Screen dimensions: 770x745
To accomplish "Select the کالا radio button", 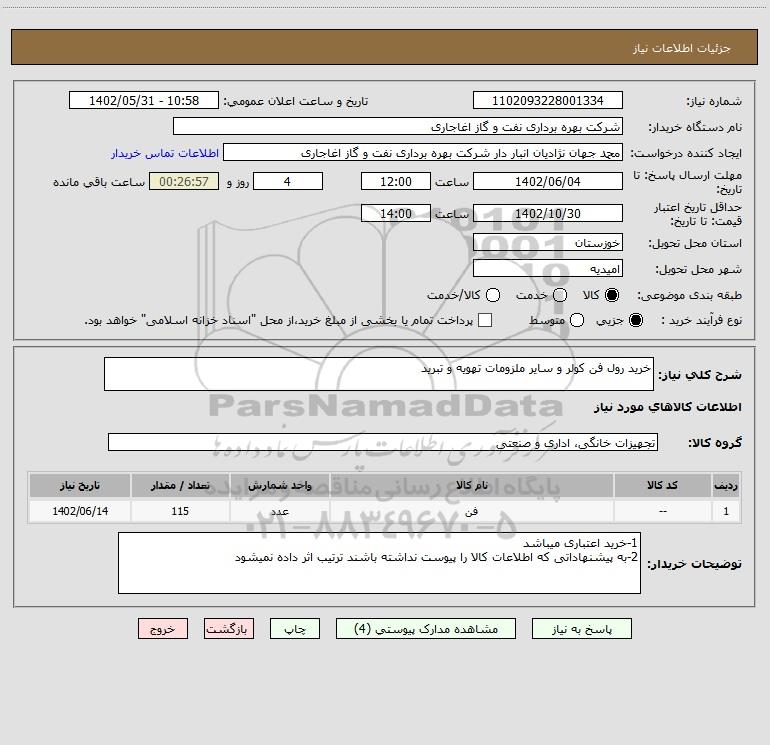I will pos(612,295).
